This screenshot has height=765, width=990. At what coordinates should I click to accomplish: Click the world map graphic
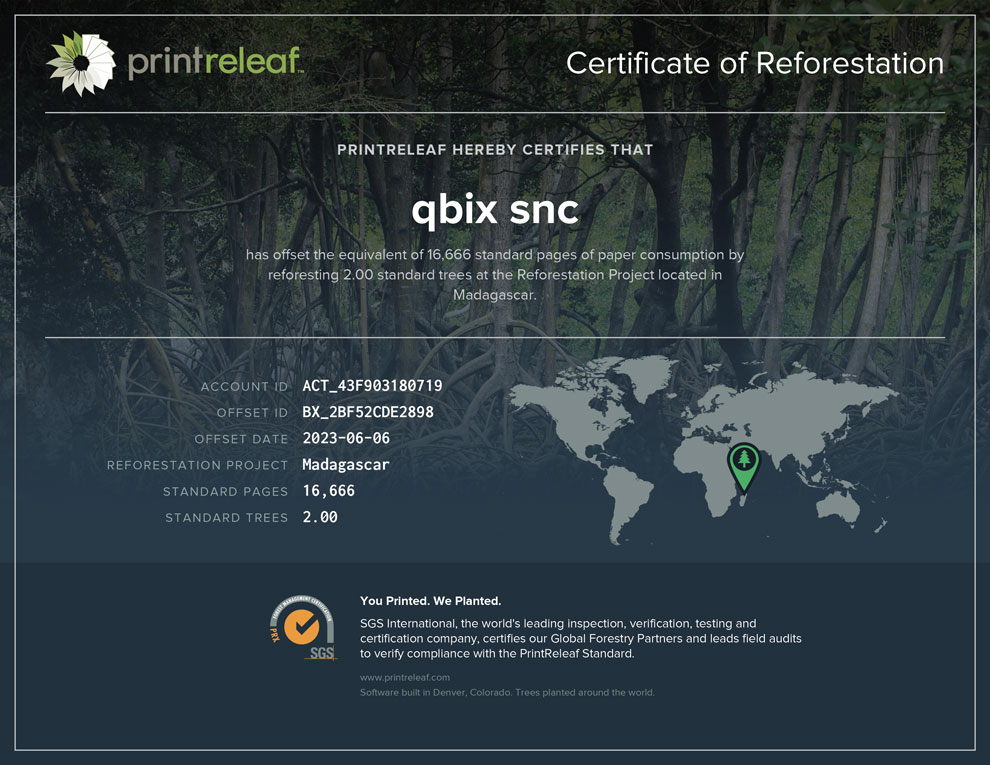(x=703, y=450)
